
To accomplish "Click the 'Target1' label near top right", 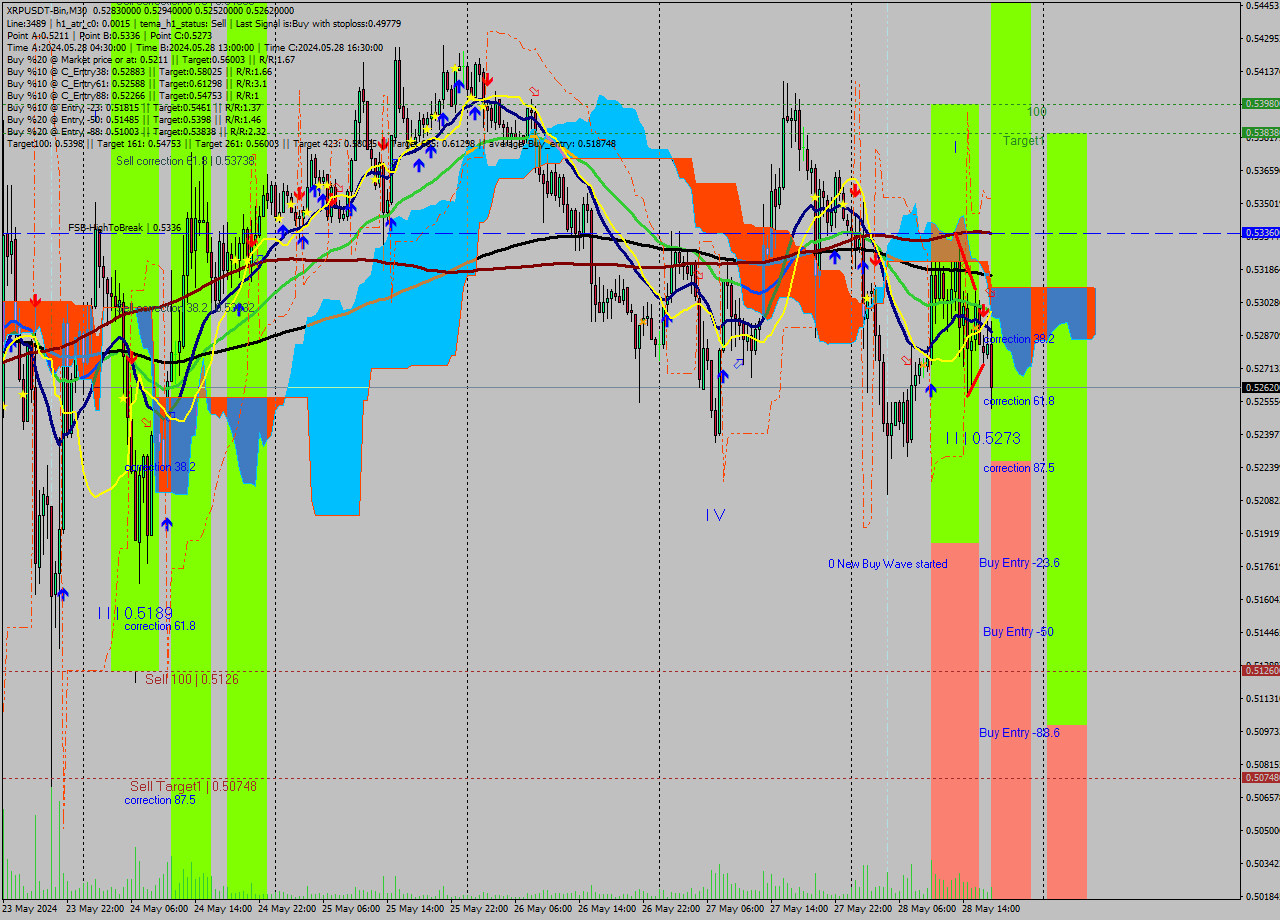I will pos(1024,141).
